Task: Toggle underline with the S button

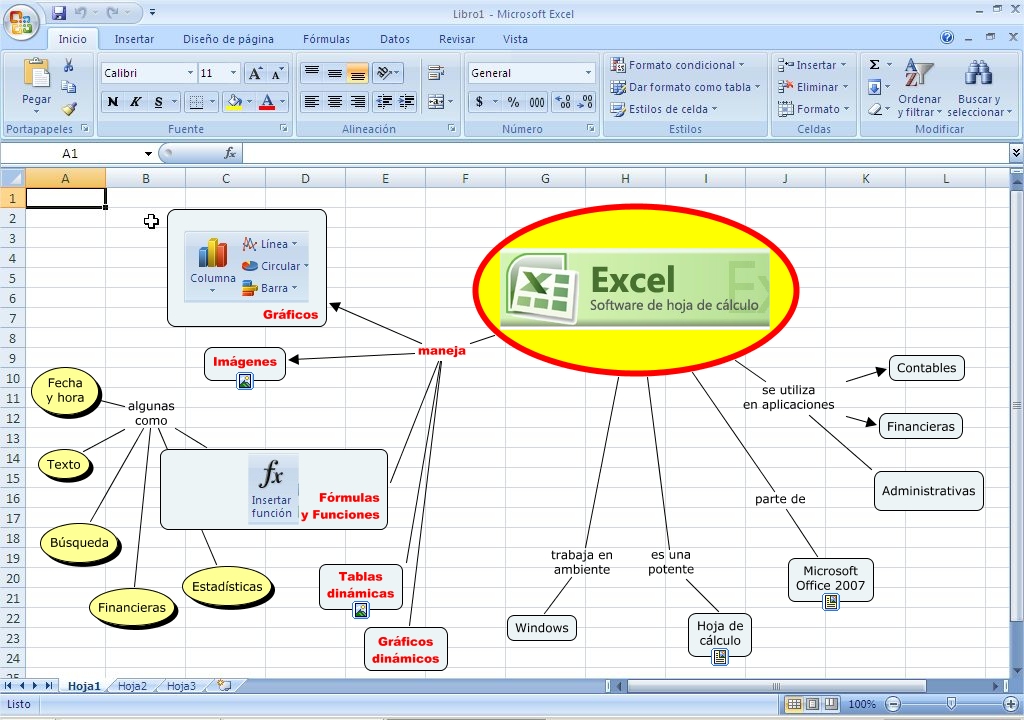Action: pos(158,102)
